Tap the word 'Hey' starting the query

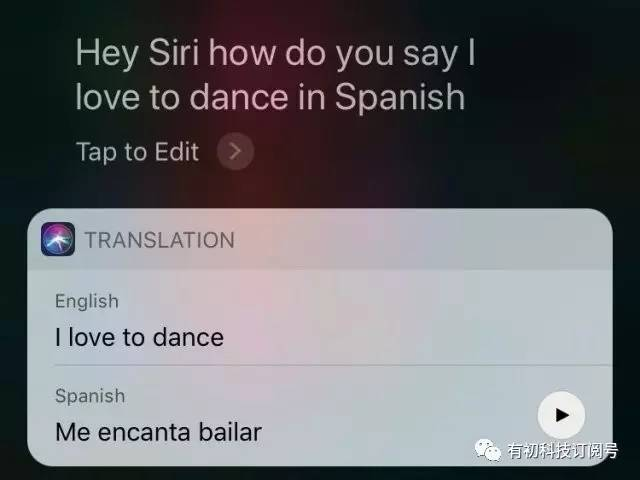click(x=107, y=54)
